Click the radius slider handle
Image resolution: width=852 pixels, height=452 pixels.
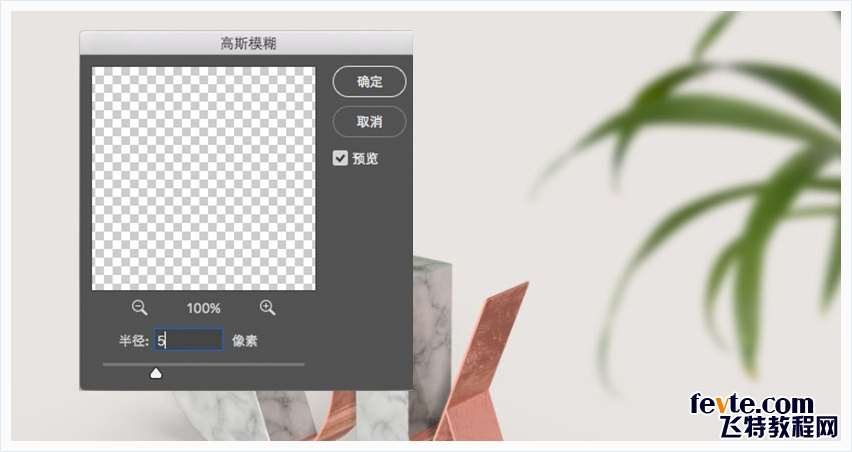point(156,373)
